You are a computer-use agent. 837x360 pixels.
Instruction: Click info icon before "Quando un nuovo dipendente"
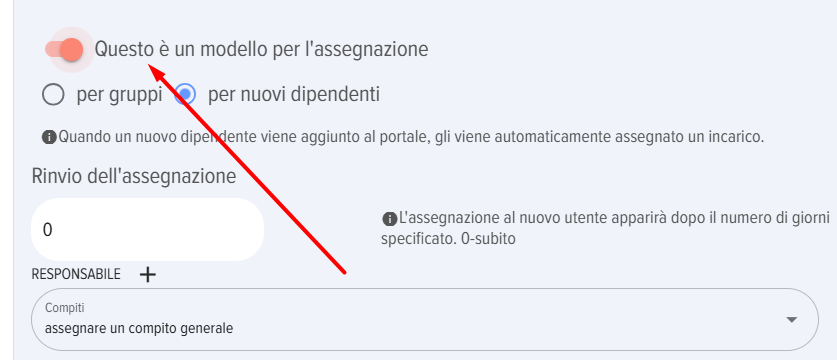coord(49,137)
